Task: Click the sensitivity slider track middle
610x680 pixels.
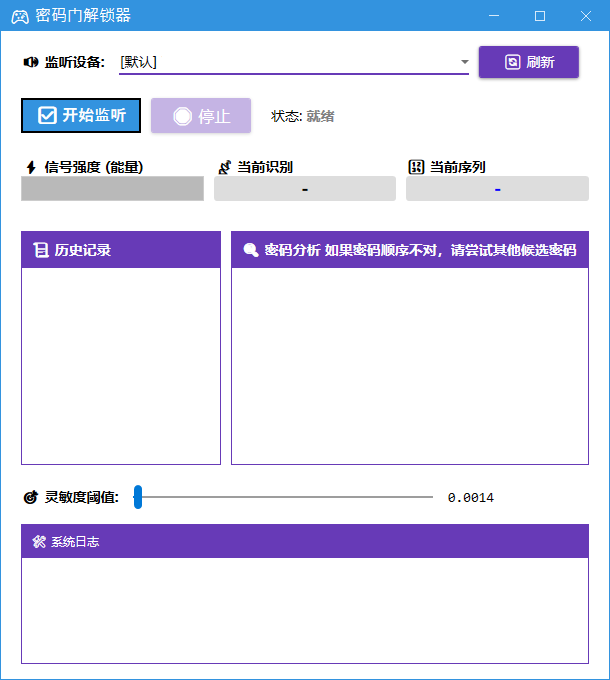Action: coord(283,497)
